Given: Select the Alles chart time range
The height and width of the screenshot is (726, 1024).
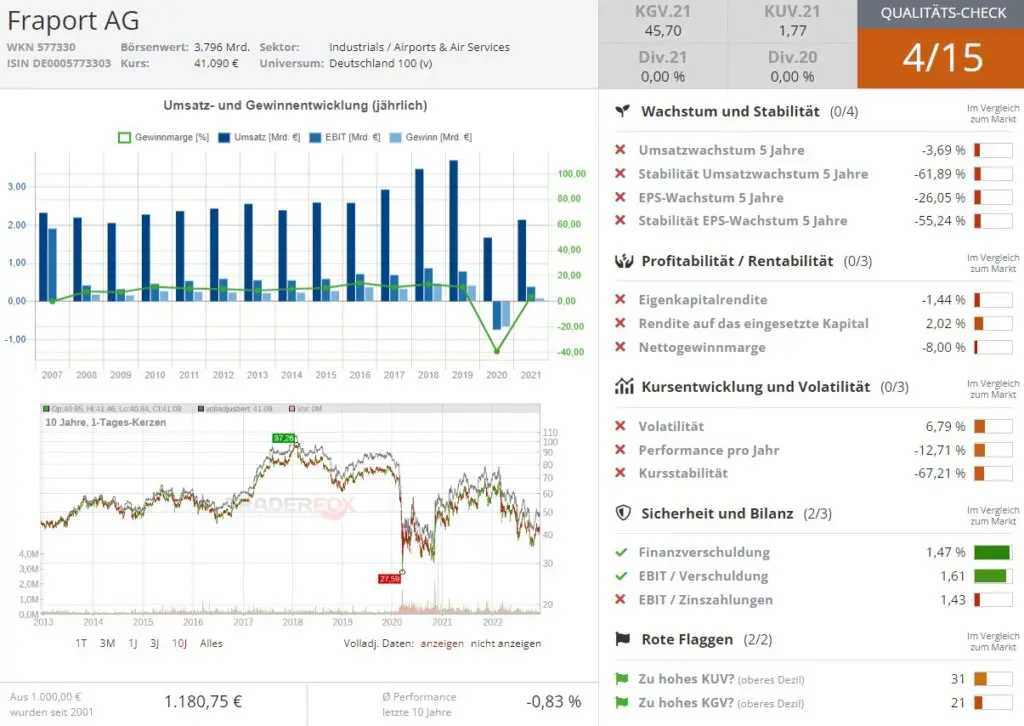Looking at the screenshot, I should click(x=211, y=643).
